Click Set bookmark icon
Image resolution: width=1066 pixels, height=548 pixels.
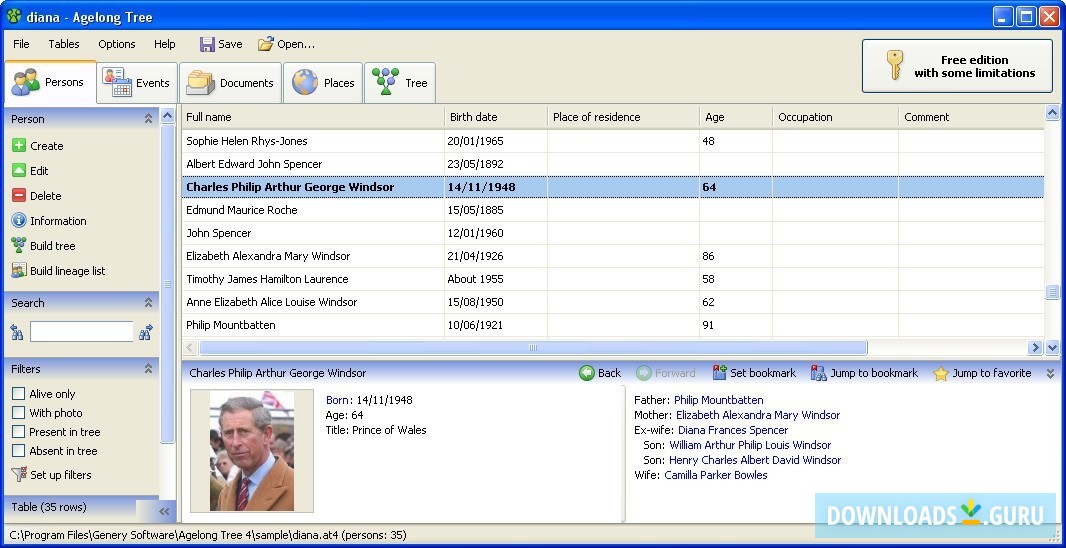719,373
